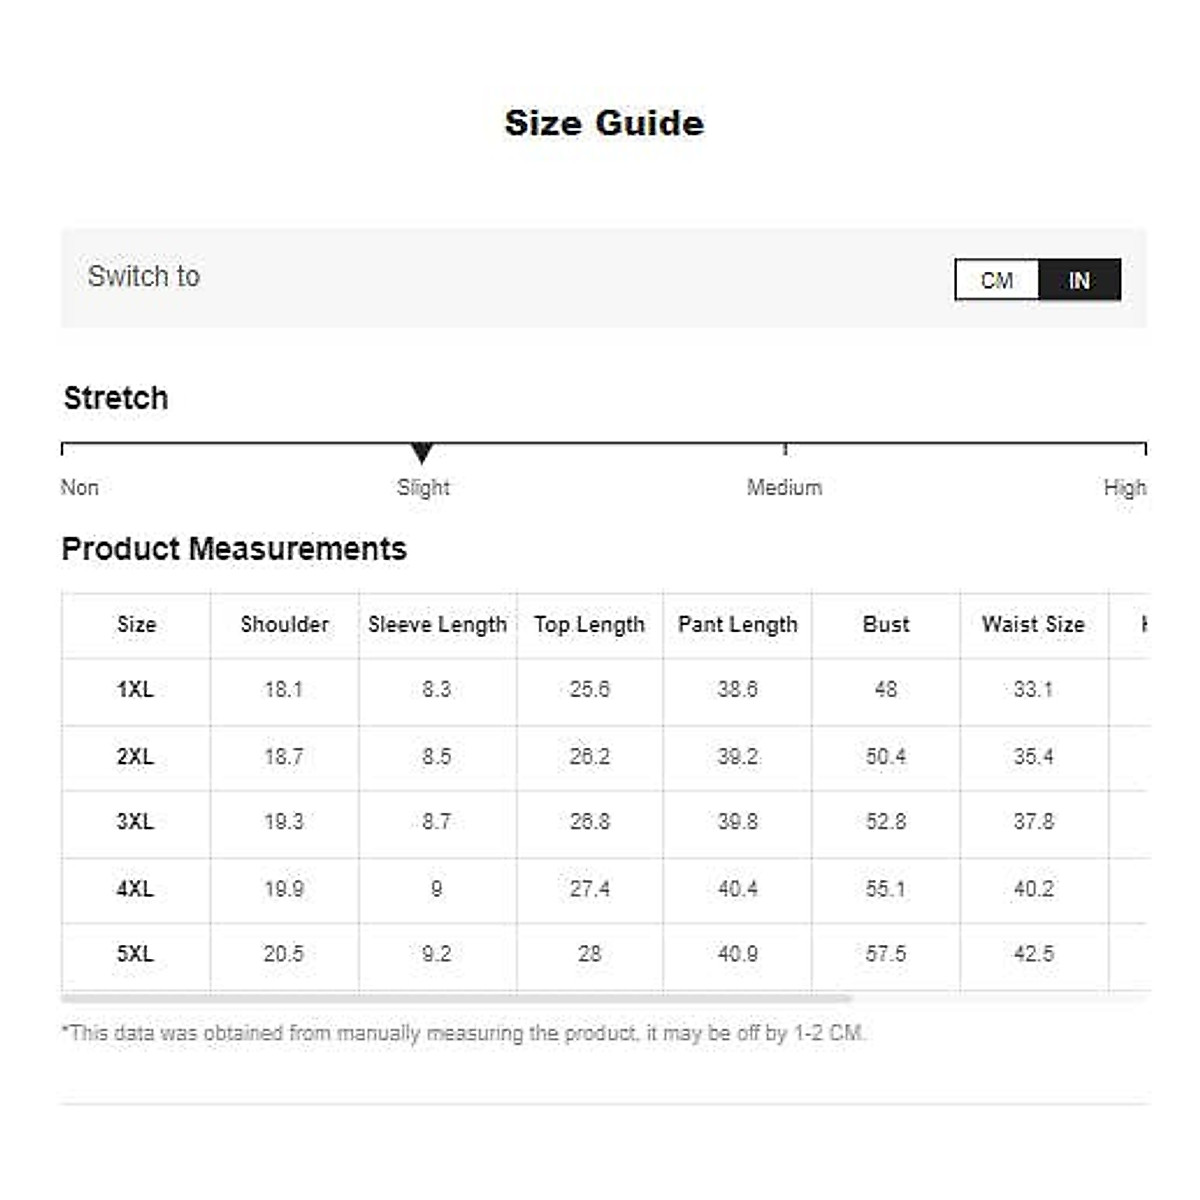Click the Non stretch level label
1200x1200 pixels.
[80, 488]
